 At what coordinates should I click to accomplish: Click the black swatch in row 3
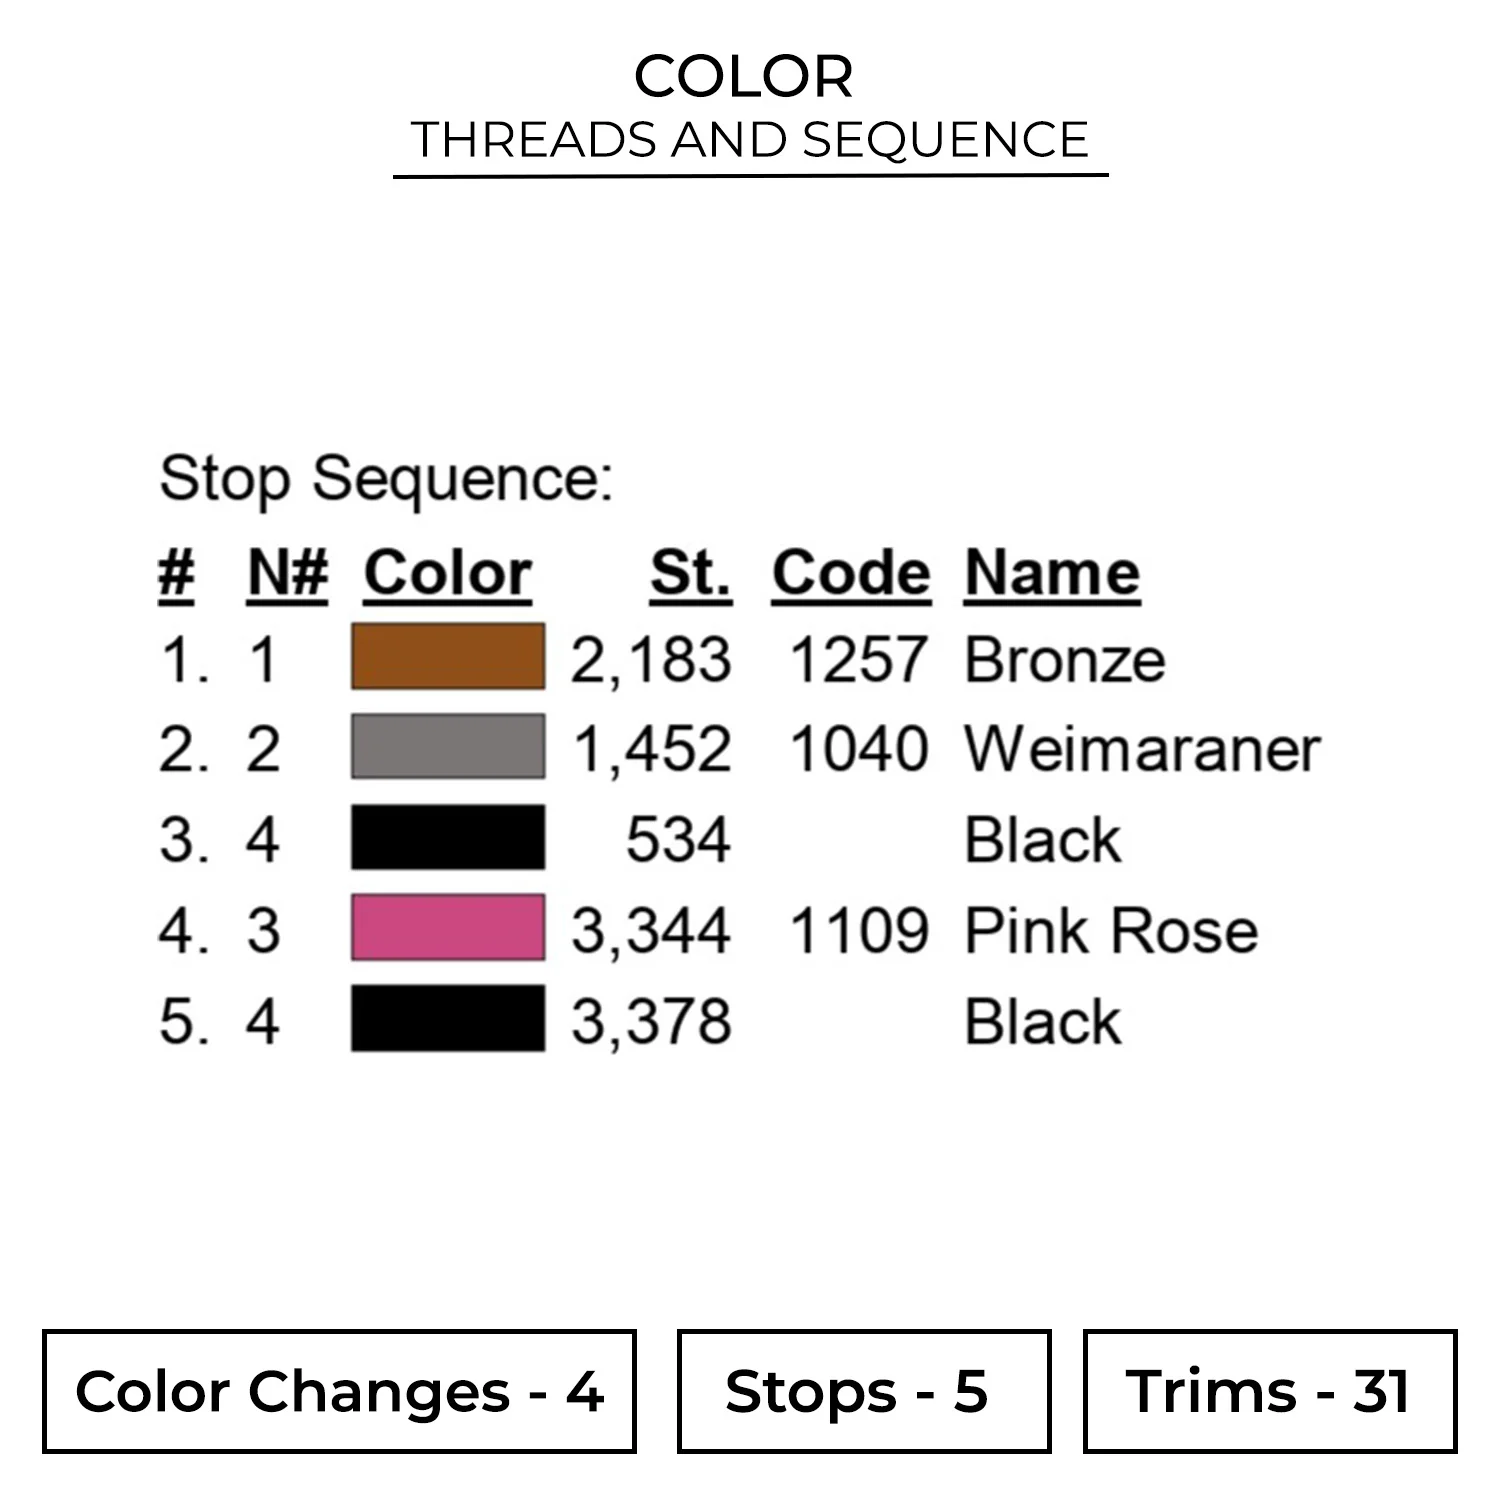tap(447, 837)
